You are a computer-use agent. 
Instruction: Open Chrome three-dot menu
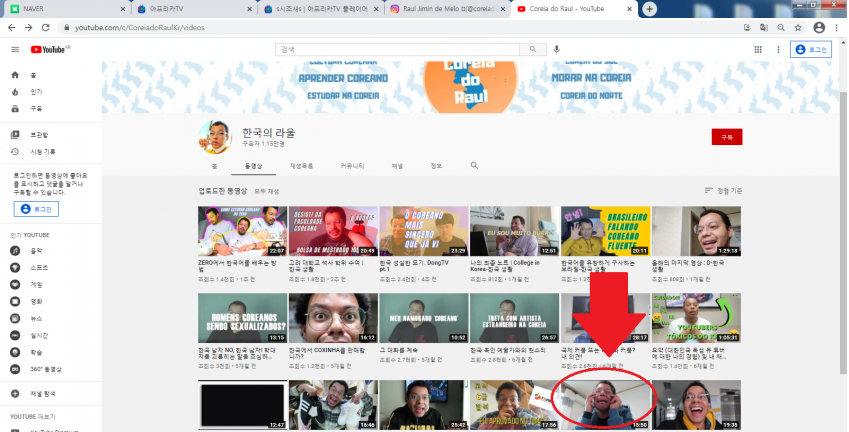(839, 28)
